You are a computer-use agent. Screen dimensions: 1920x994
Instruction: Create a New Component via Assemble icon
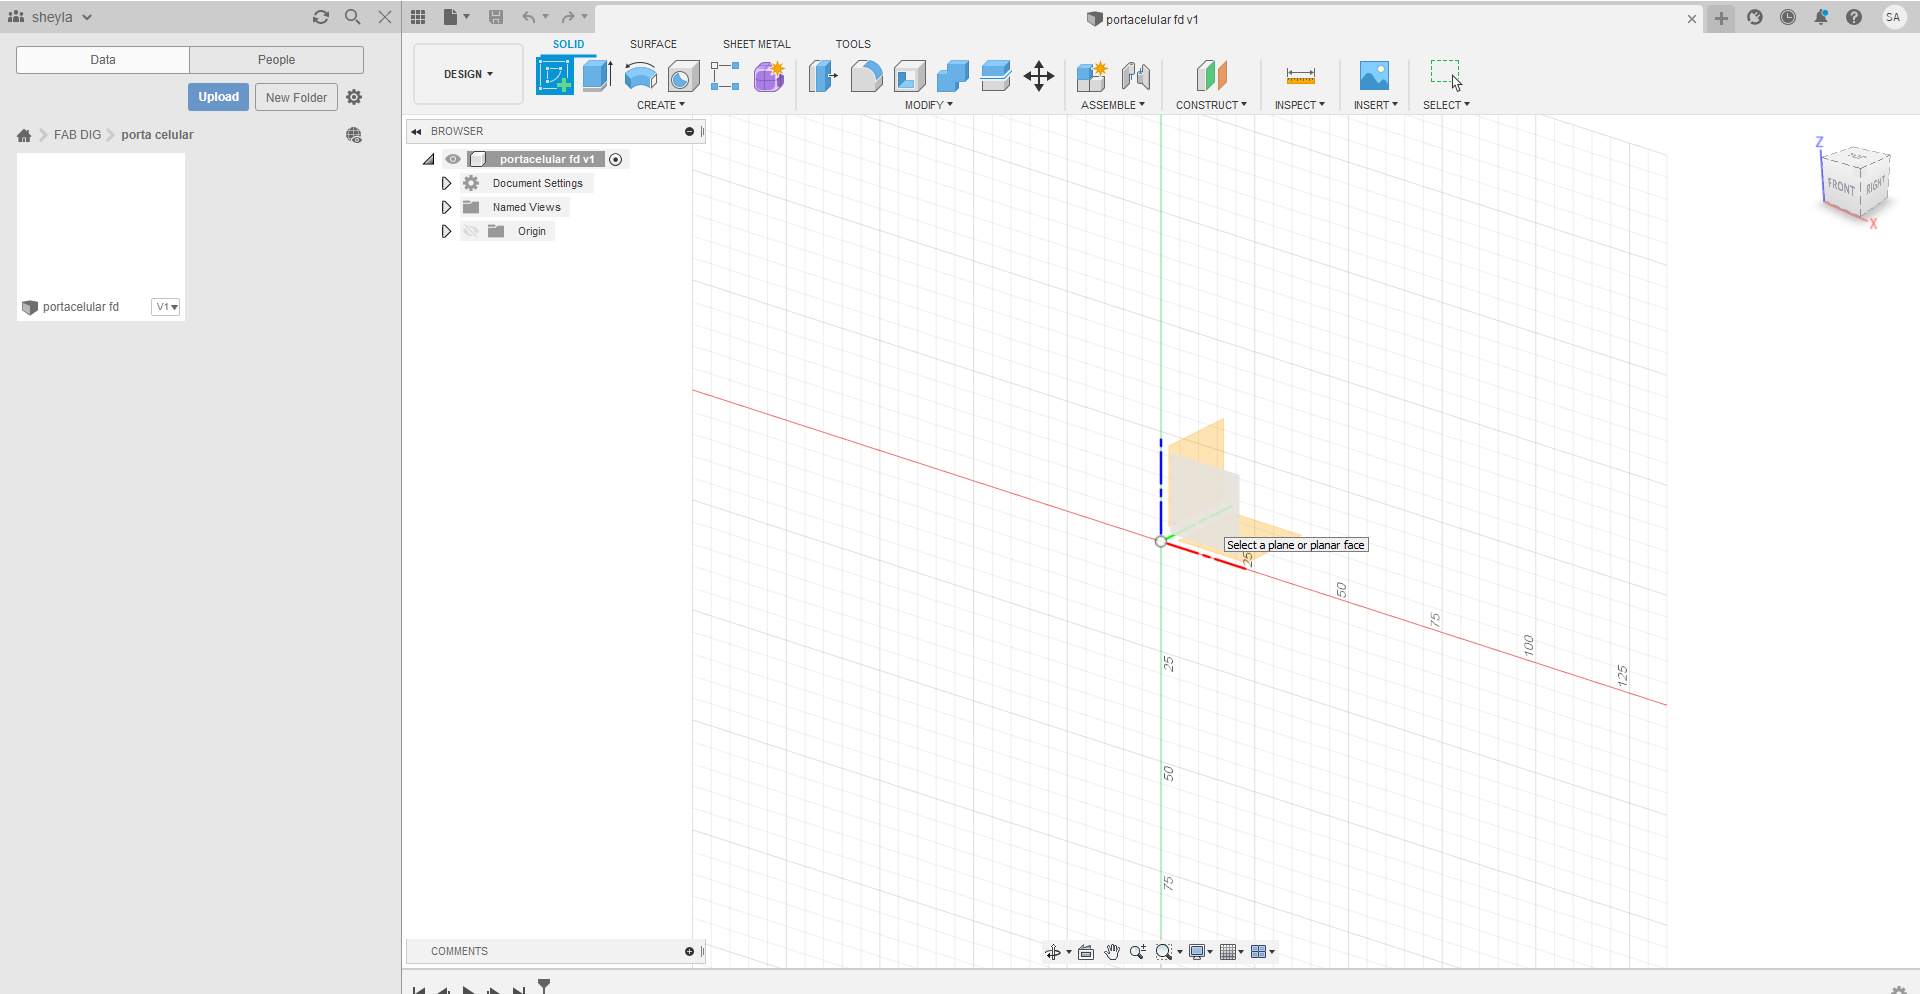(x=1092, y=76)
